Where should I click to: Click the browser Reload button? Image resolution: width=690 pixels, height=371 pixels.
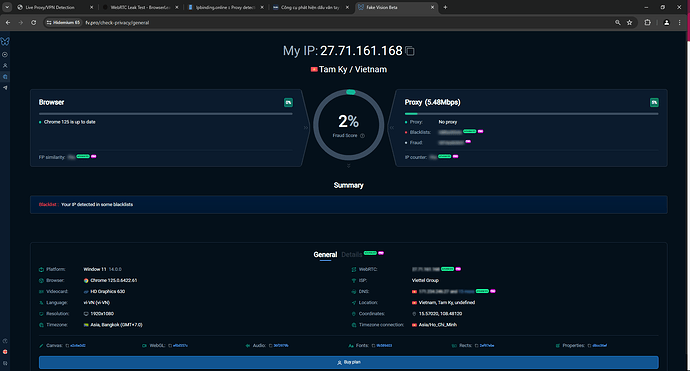(x=33, y=22)
